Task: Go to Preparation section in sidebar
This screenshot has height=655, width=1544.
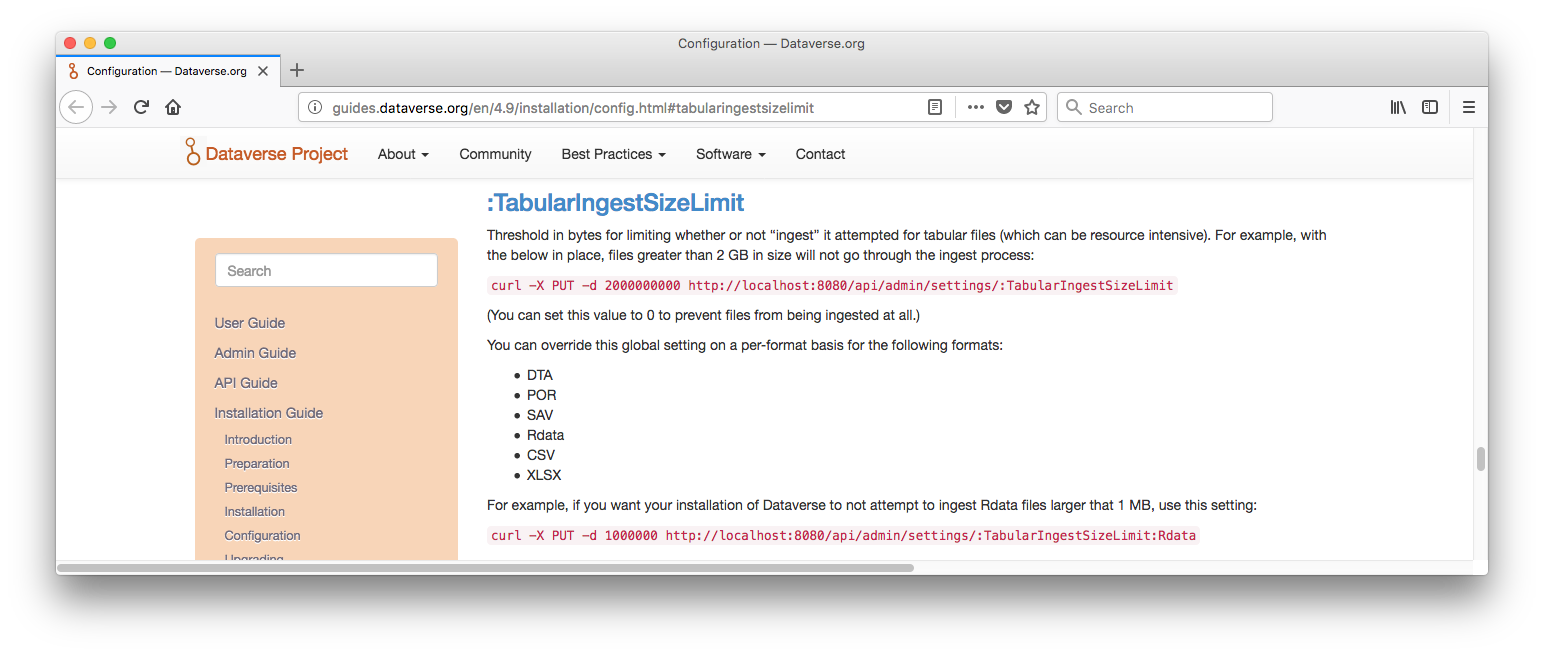Action: 257,464
